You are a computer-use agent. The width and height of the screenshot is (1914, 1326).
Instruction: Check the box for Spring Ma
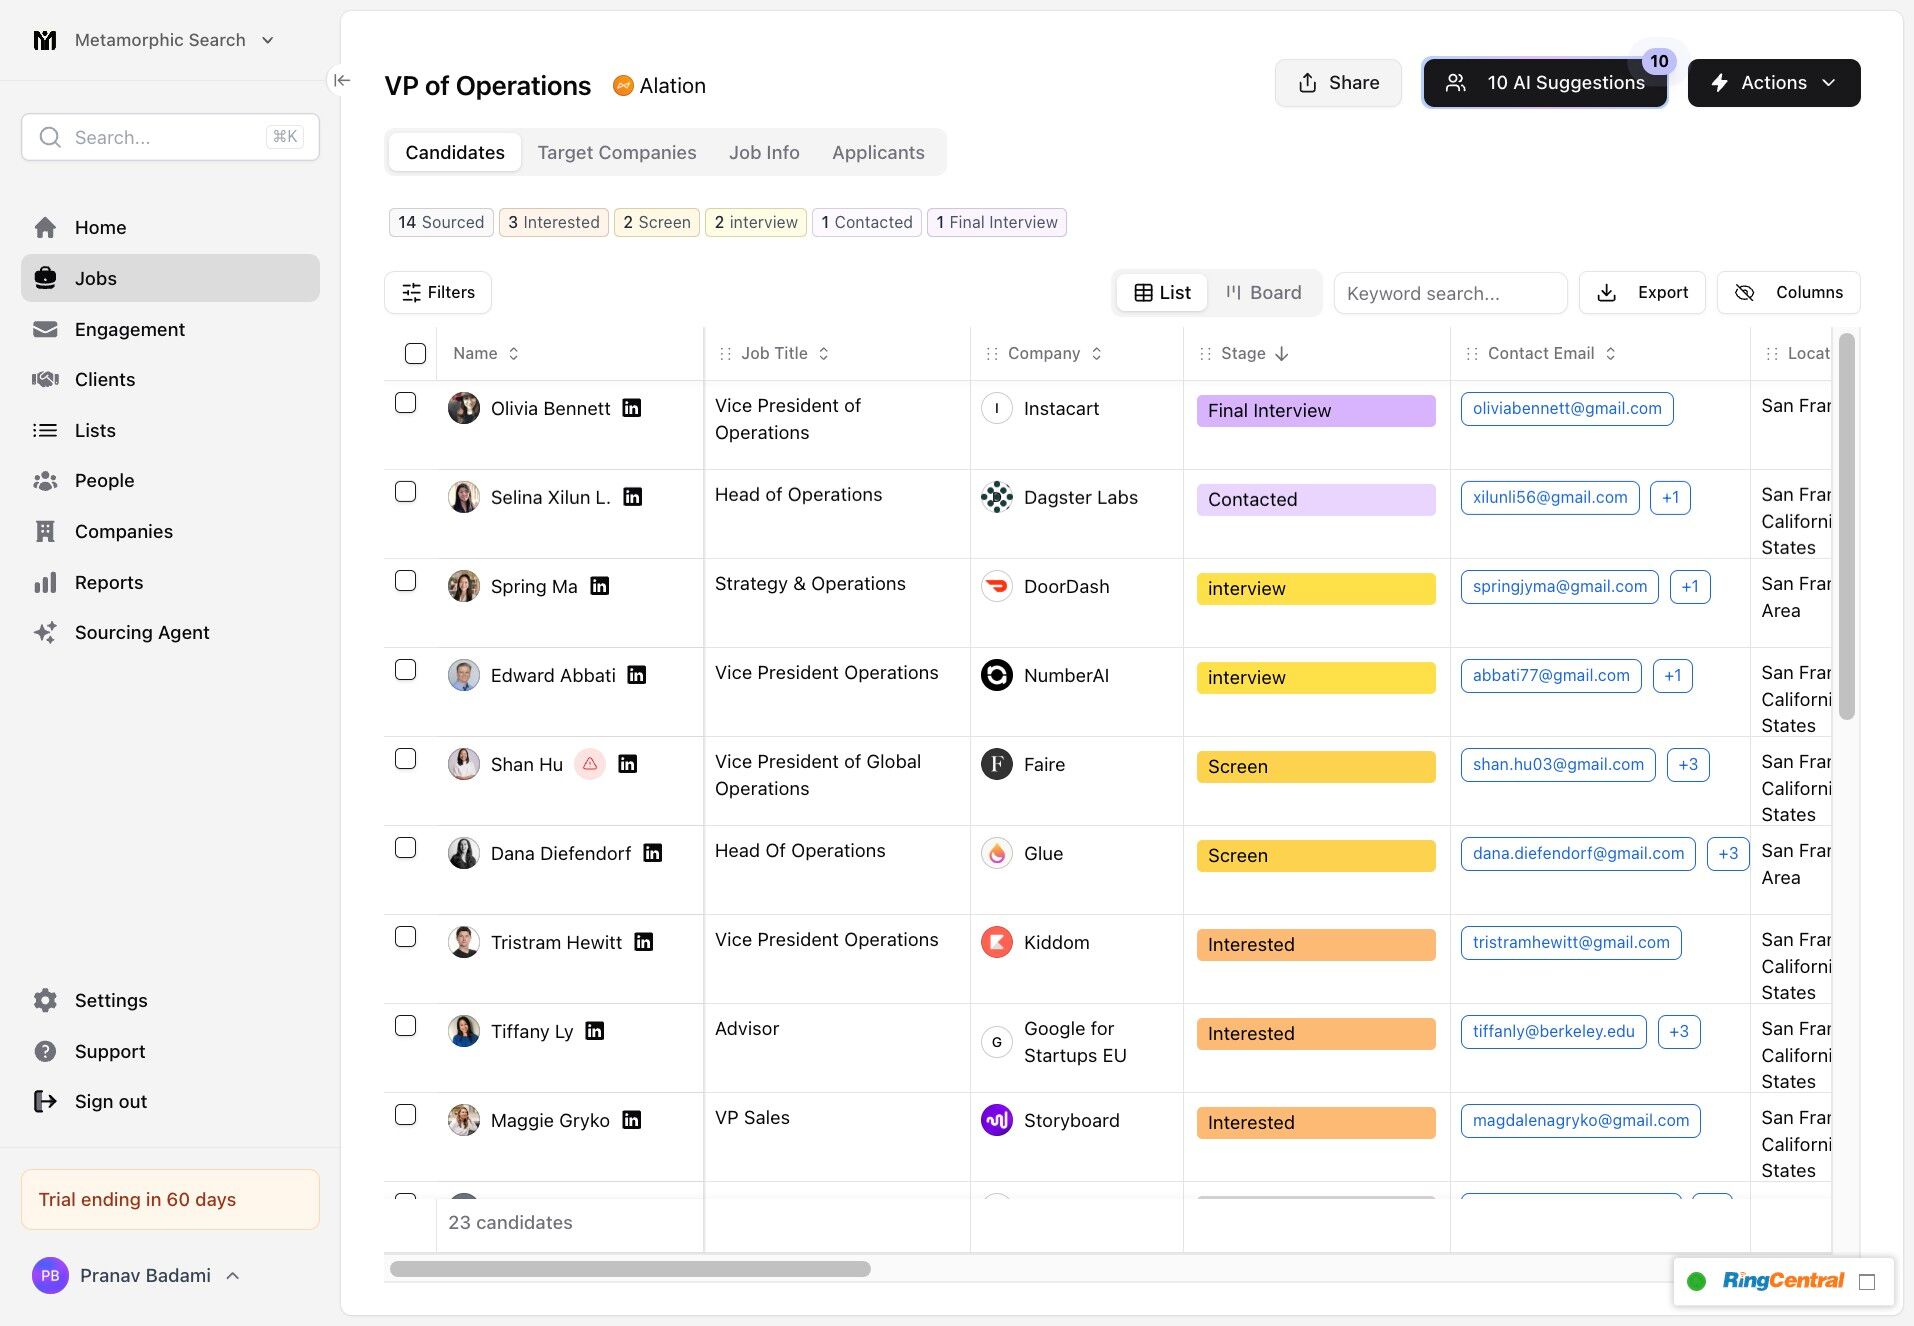tap(405, 581)
